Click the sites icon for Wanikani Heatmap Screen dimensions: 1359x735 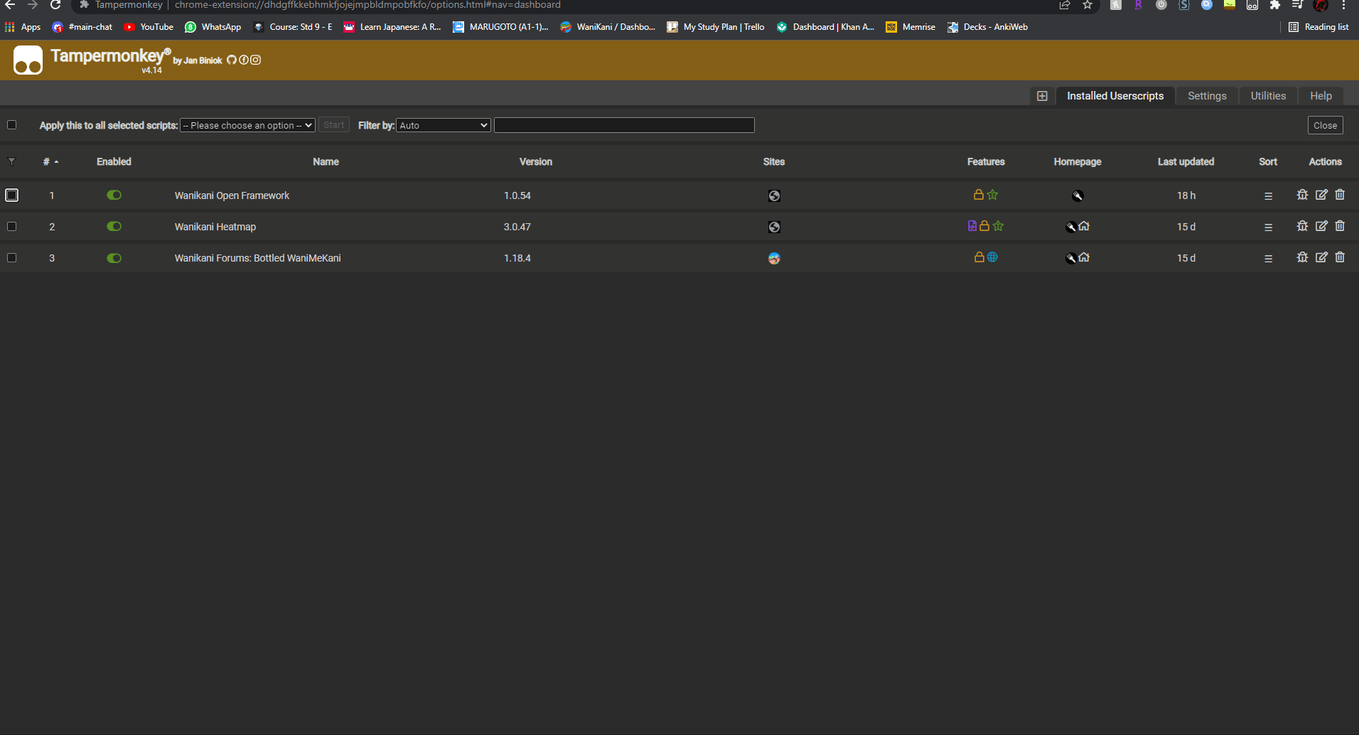click(x=774, y=227)
